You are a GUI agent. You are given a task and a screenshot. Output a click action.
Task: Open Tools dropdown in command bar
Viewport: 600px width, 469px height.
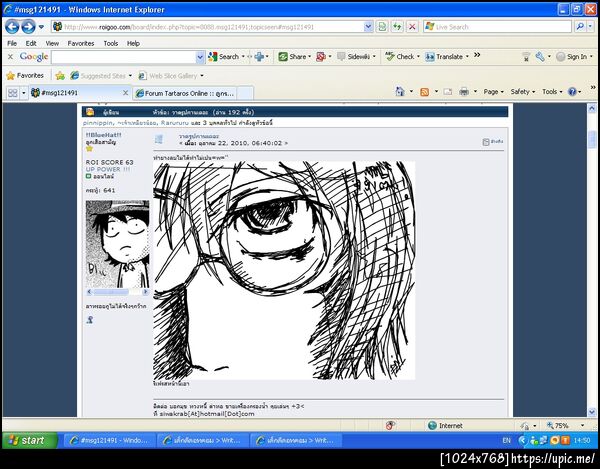552,92
